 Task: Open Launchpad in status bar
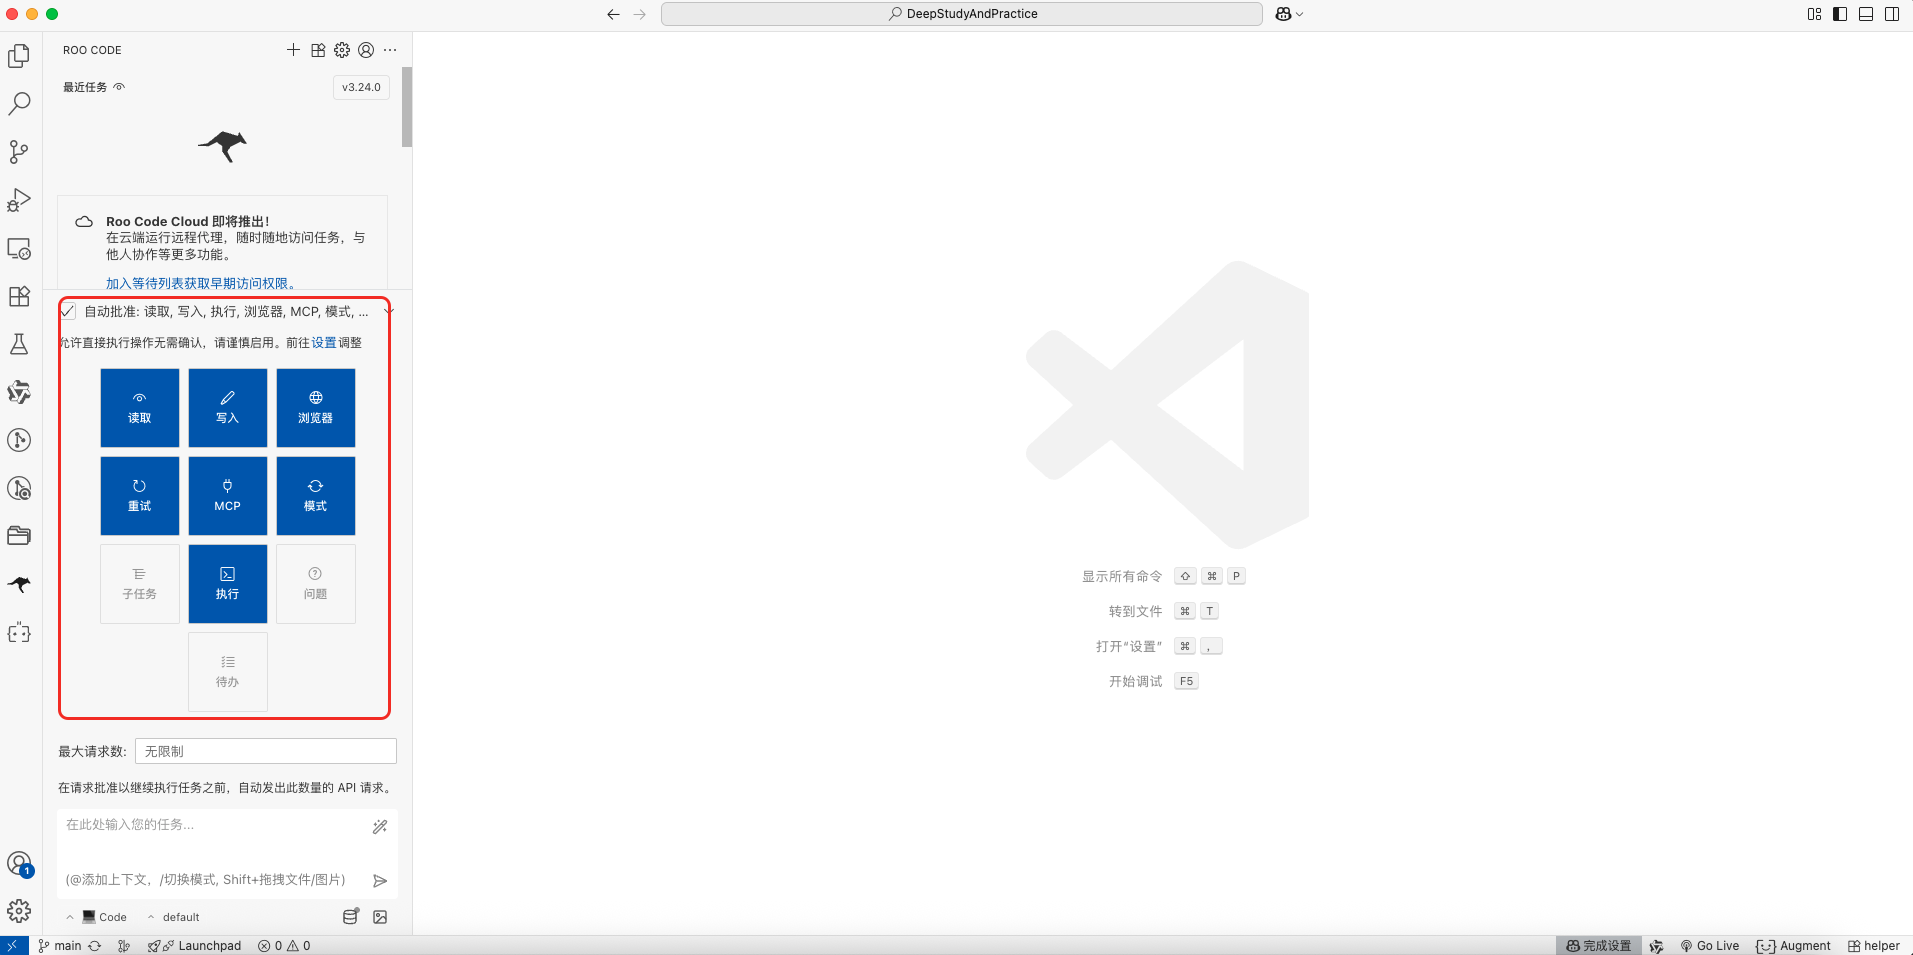[194, 946]
